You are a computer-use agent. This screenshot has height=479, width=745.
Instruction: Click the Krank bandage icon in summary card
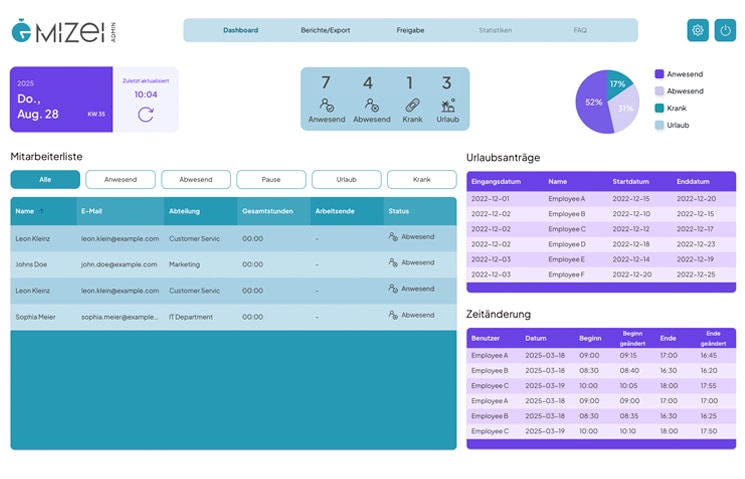[413, 104]
